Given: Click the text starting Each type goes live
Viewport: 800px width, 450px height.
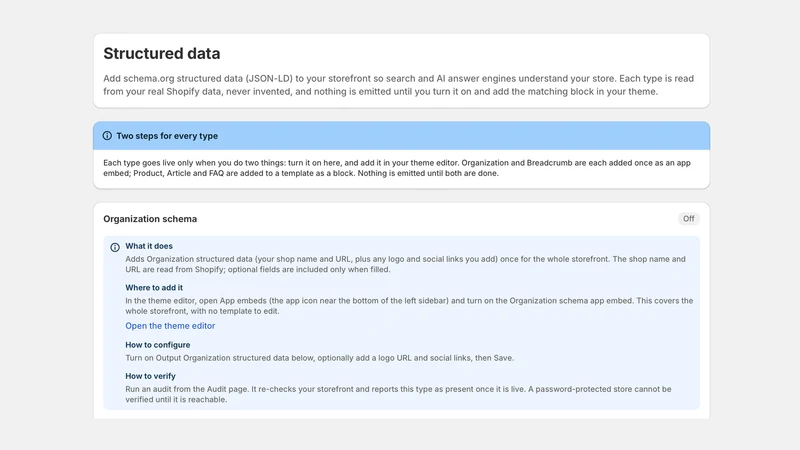Looking at the screenshot, I should (x=397, y=168).
